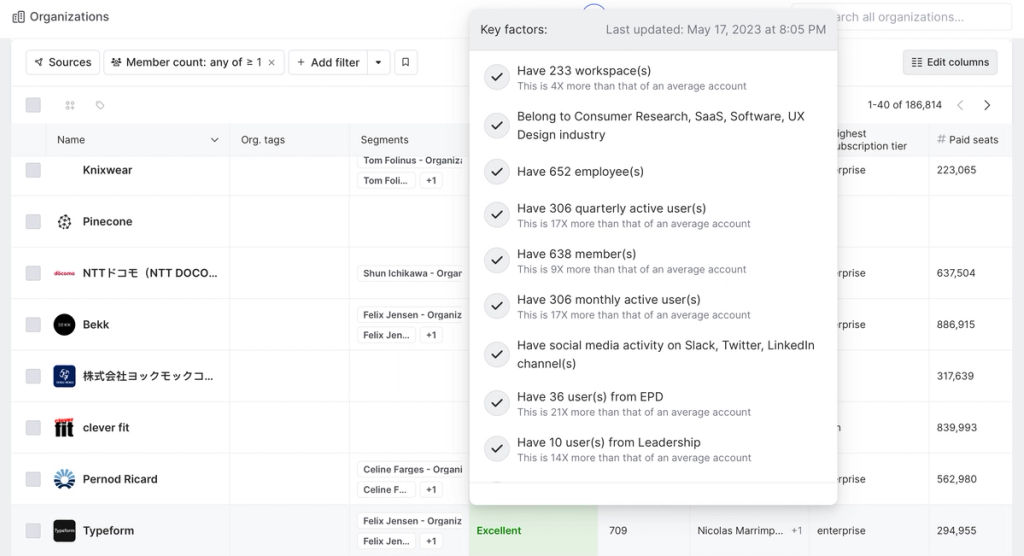1024x556 pixels.
Task: Click checkmark beside 36 user(s) from EPD
Action: coord(497,403)
